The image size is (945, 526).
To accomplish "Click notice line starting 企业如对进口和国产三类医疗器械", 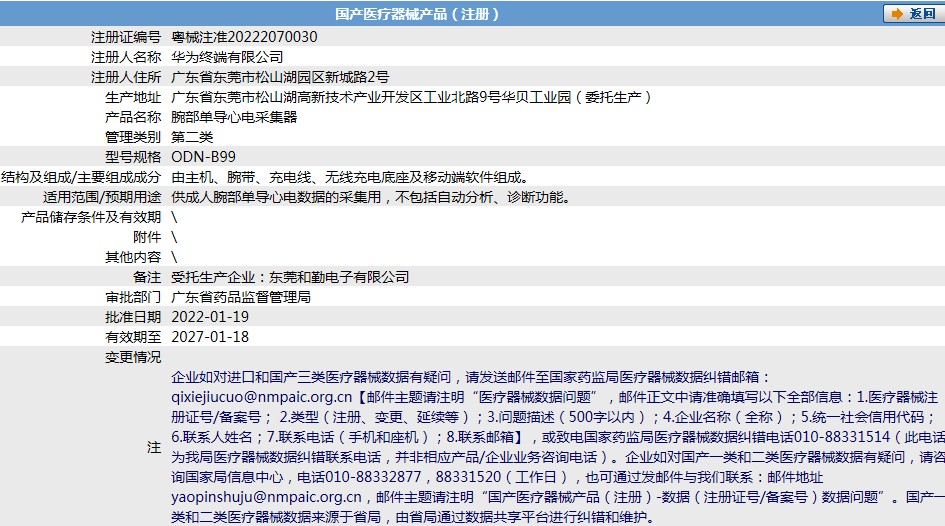I will (x=471, y=377).
